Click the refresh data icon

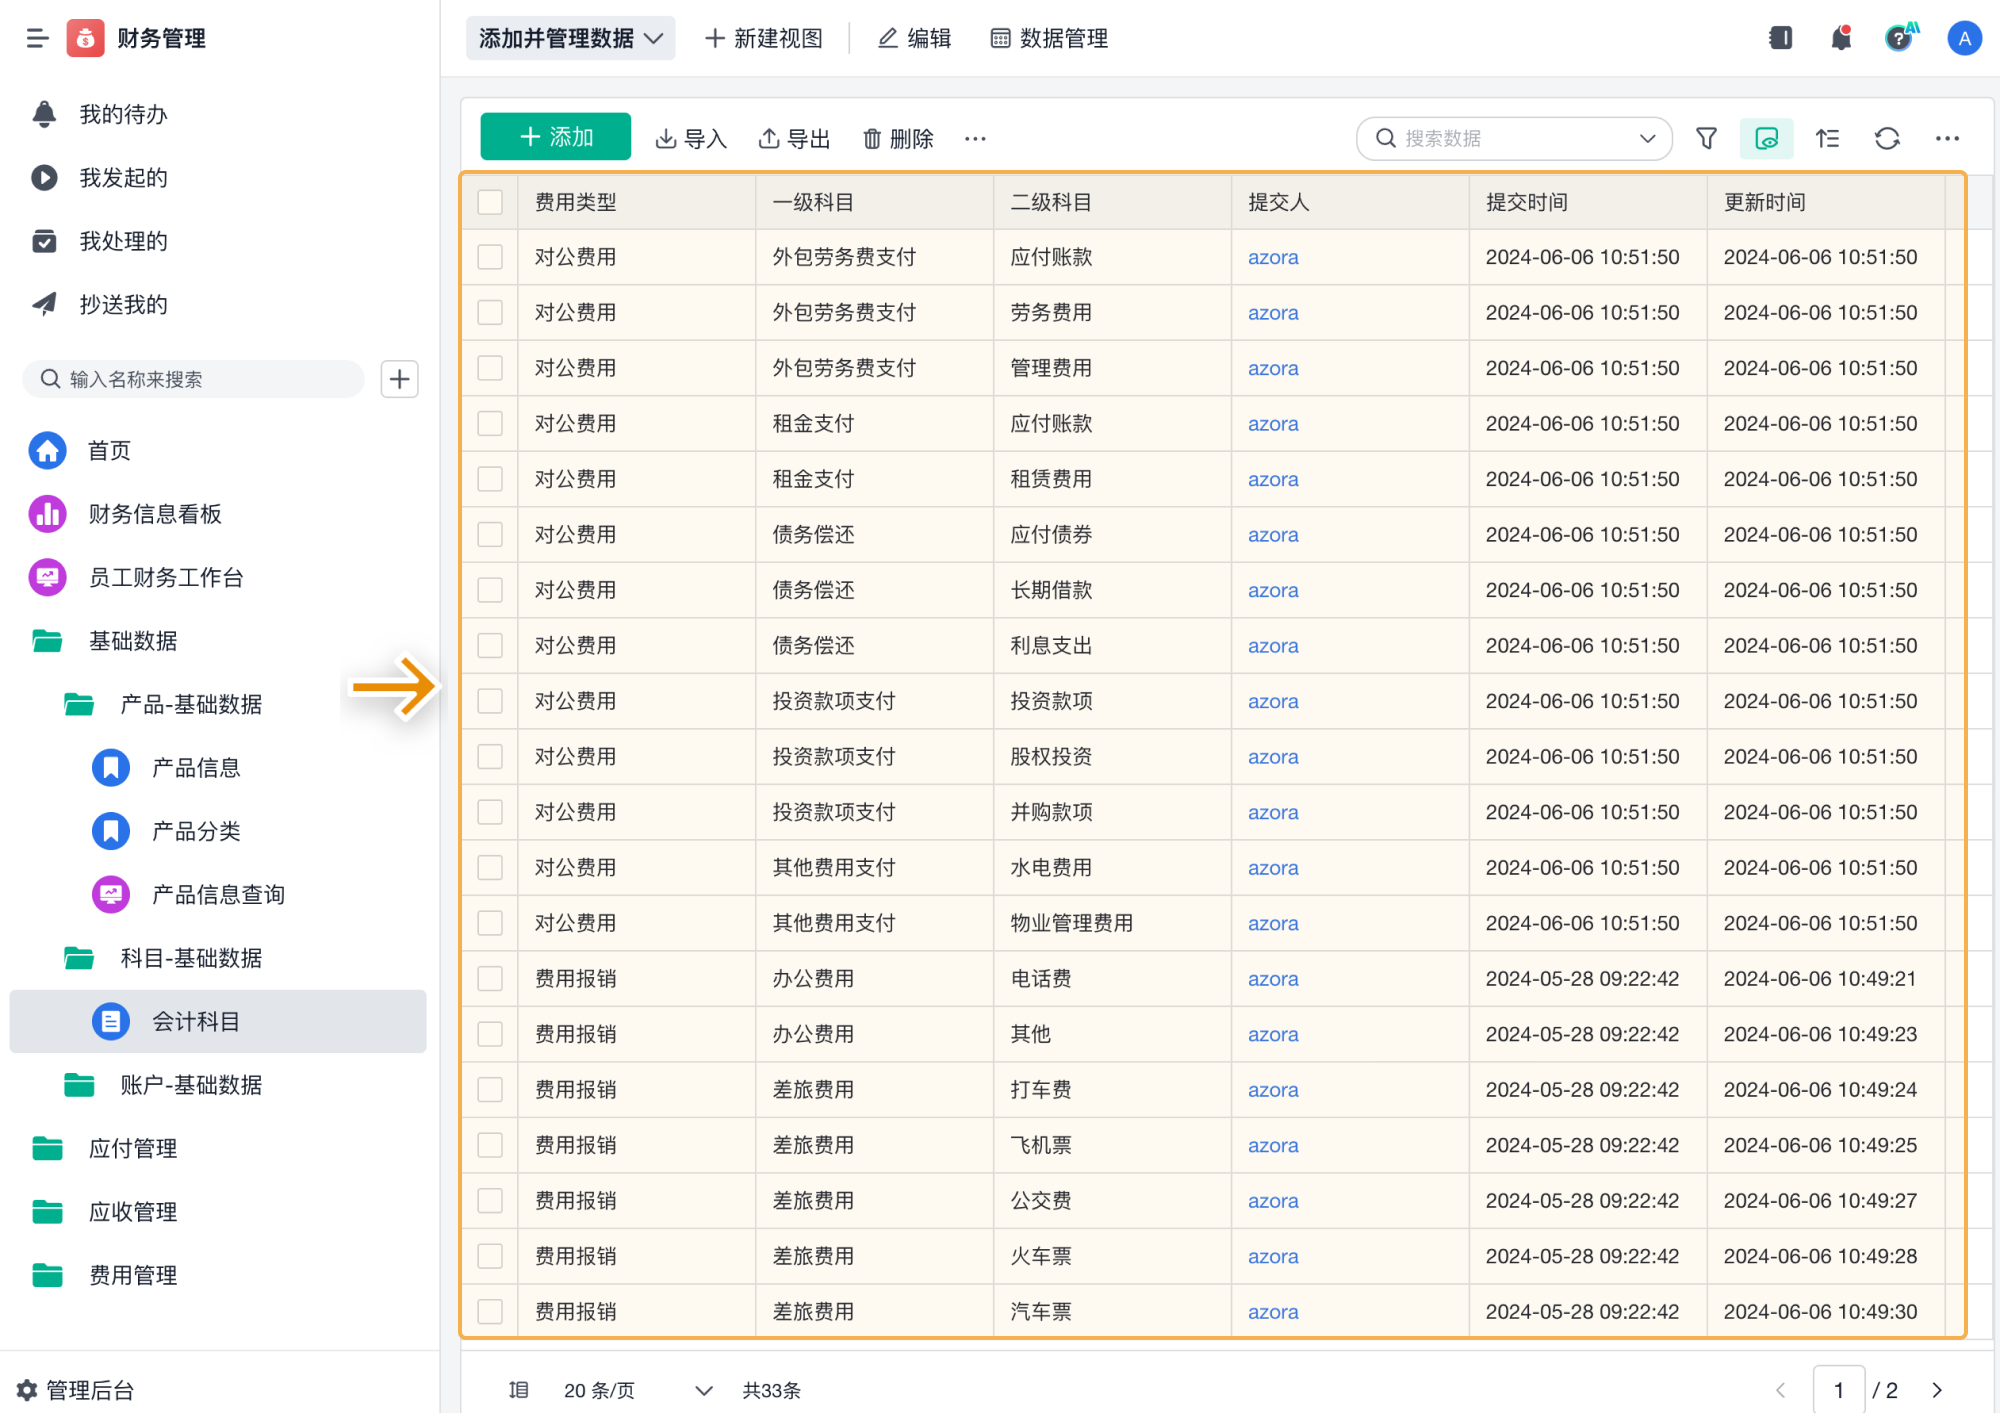pyautogui.click(x=1886, y=138)
